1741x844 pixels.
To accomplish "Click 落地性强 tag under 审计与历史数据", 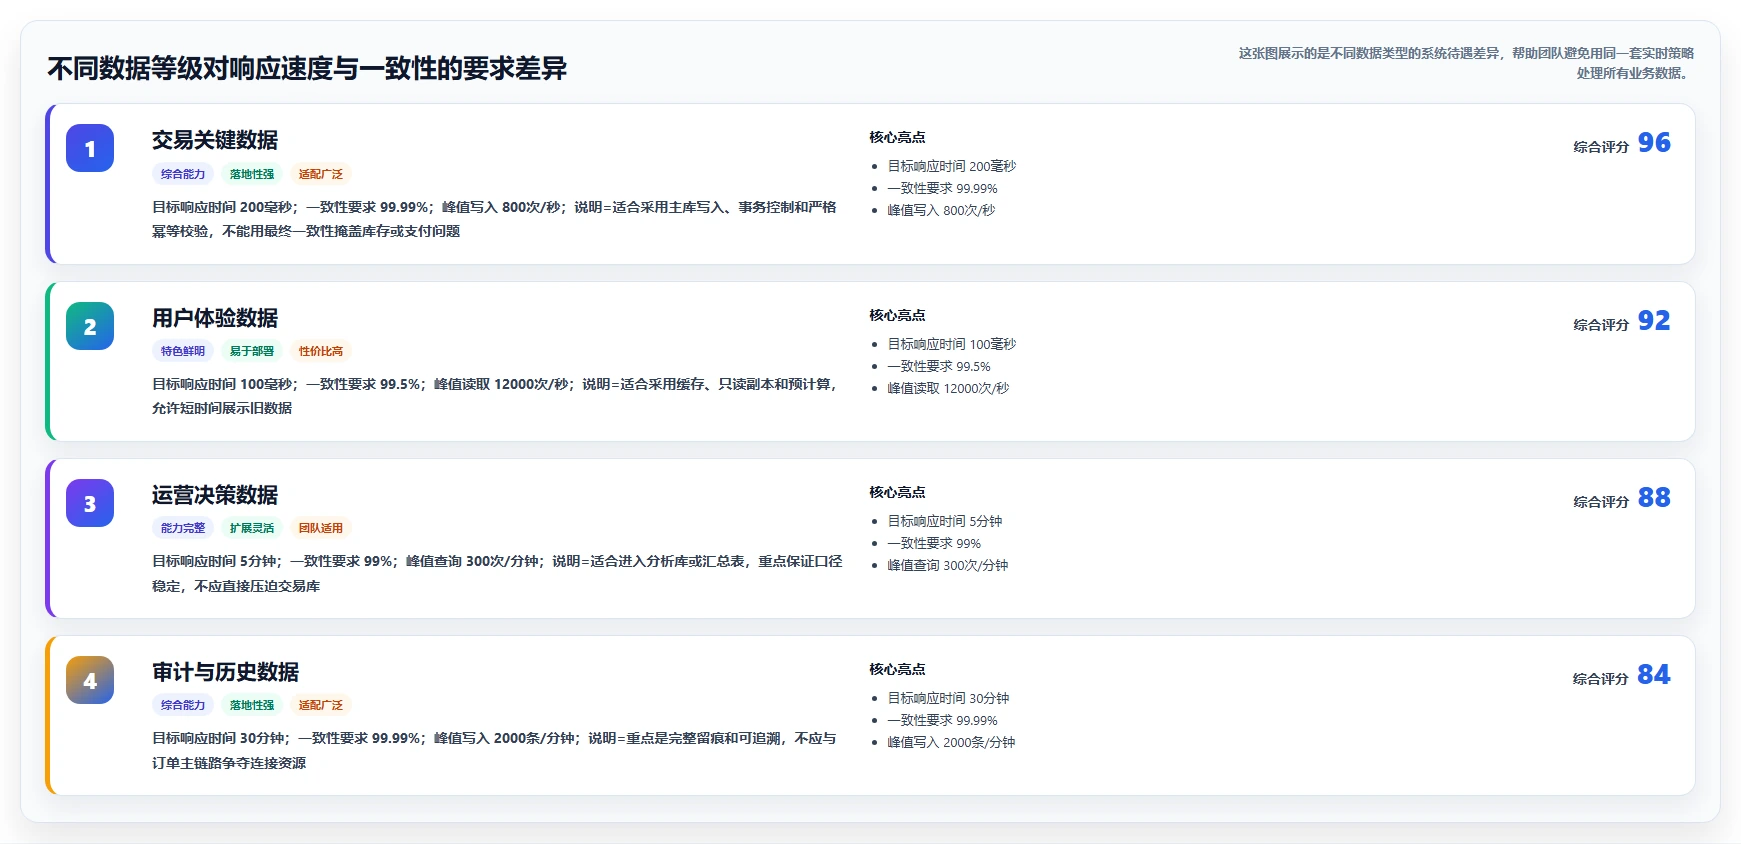I will click(252, 705).
